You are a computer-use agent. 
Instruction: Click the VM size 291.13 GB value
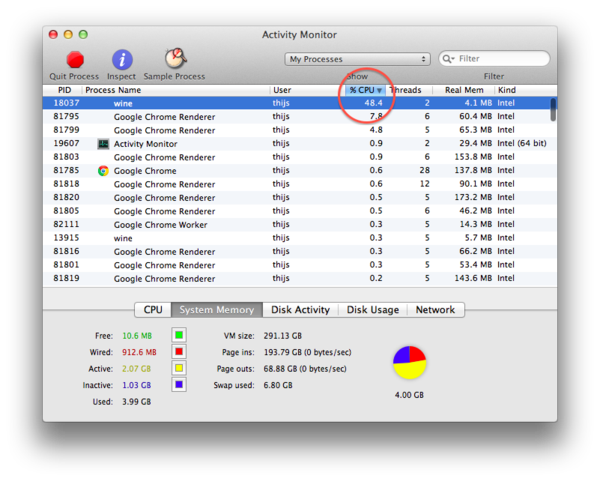pos(282,336)
